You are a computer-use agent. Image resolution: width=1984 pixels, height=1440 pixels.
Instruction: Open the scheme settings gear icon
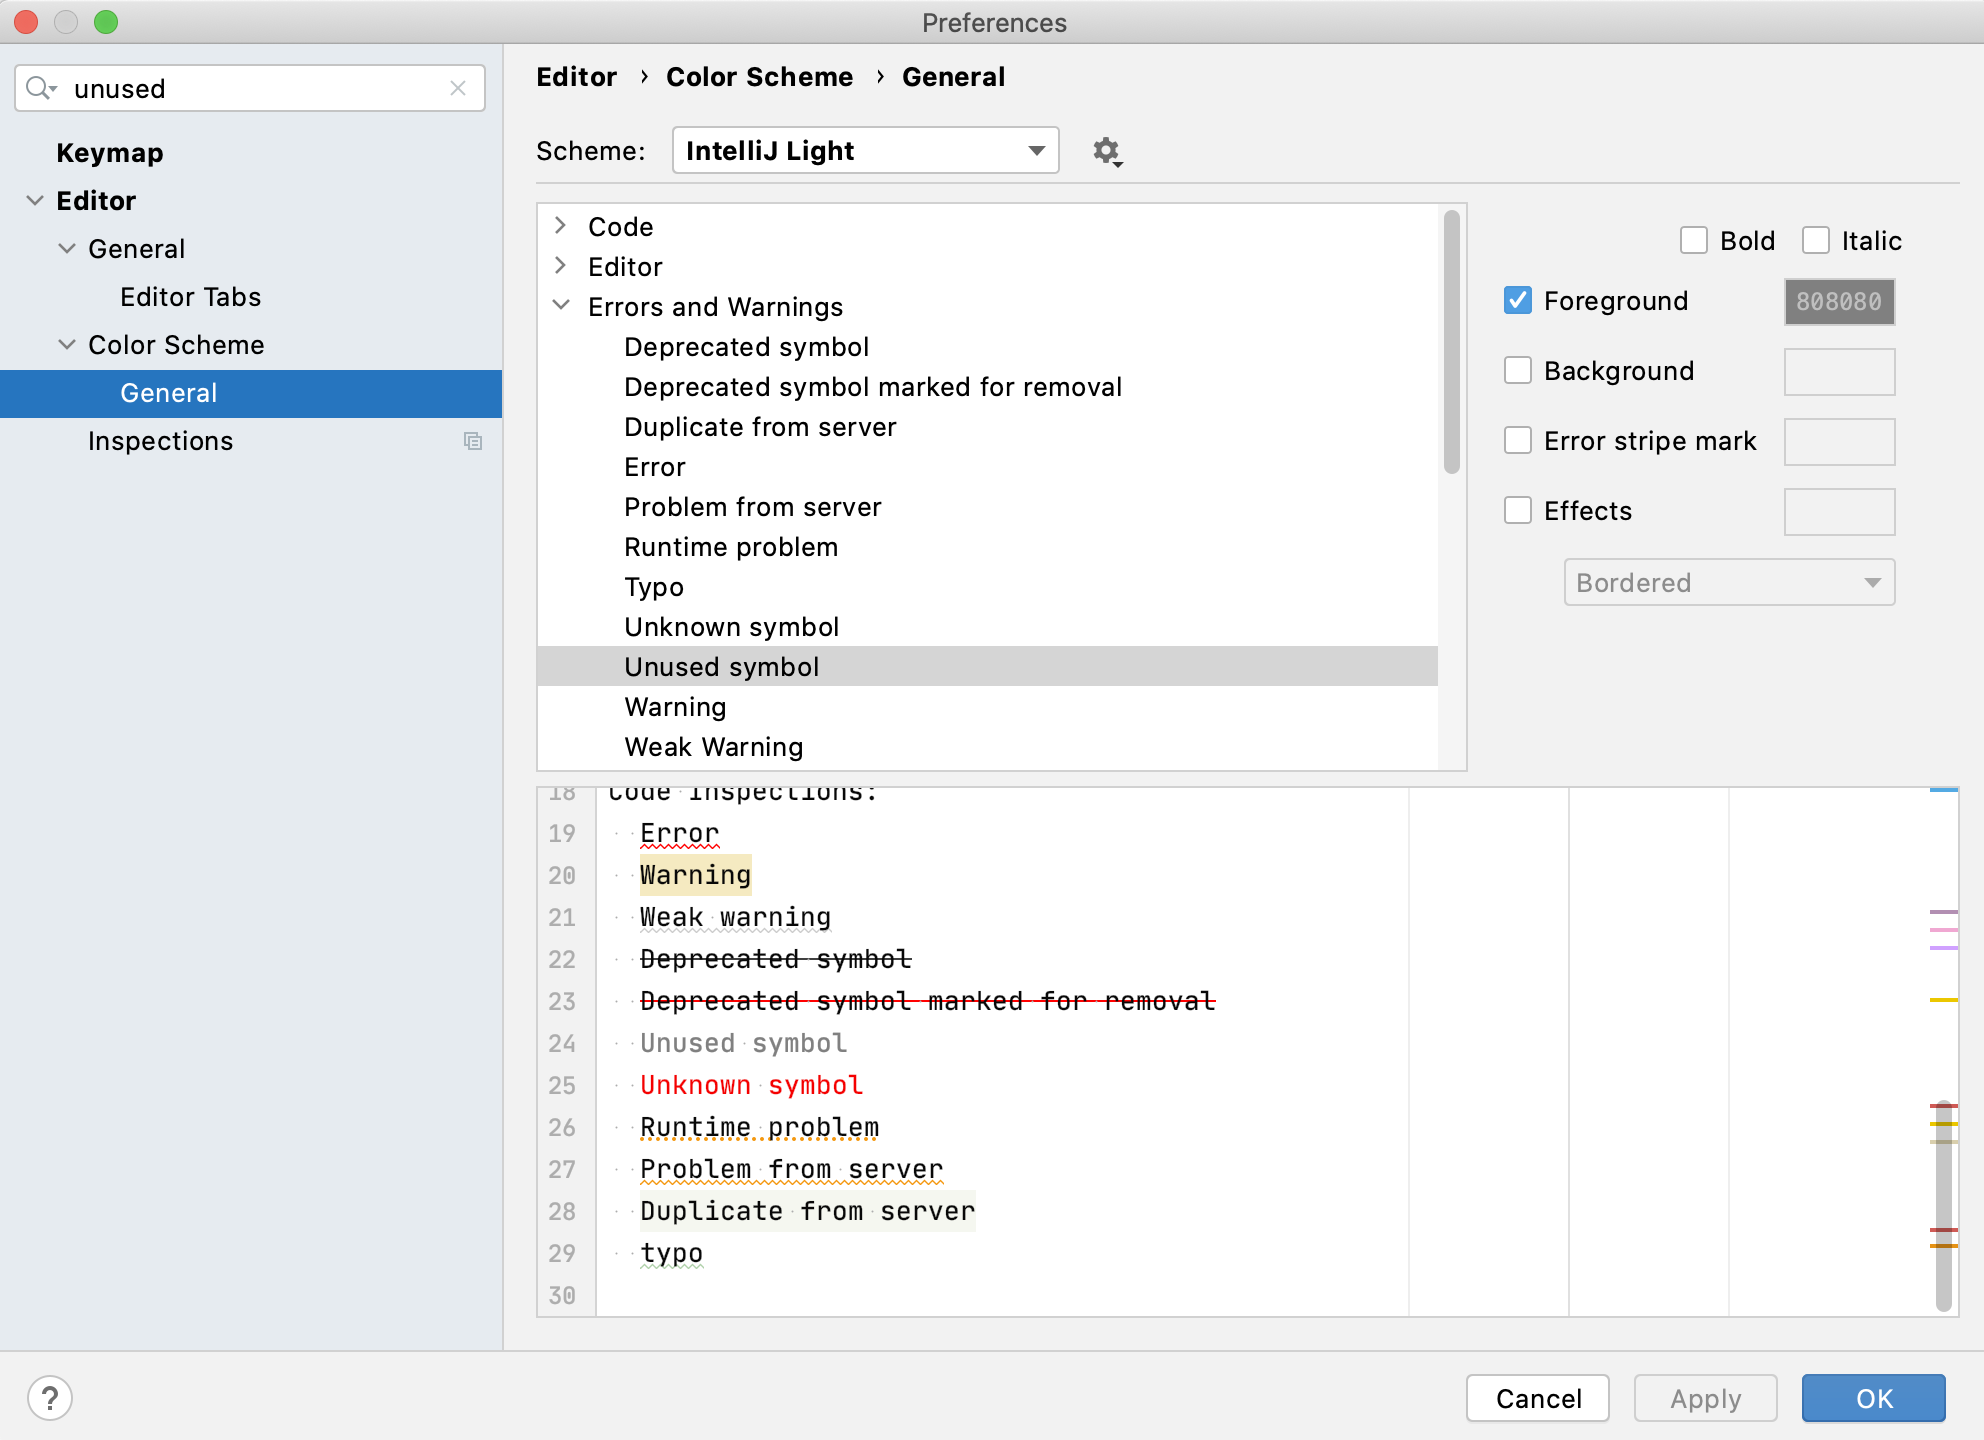1106,151
